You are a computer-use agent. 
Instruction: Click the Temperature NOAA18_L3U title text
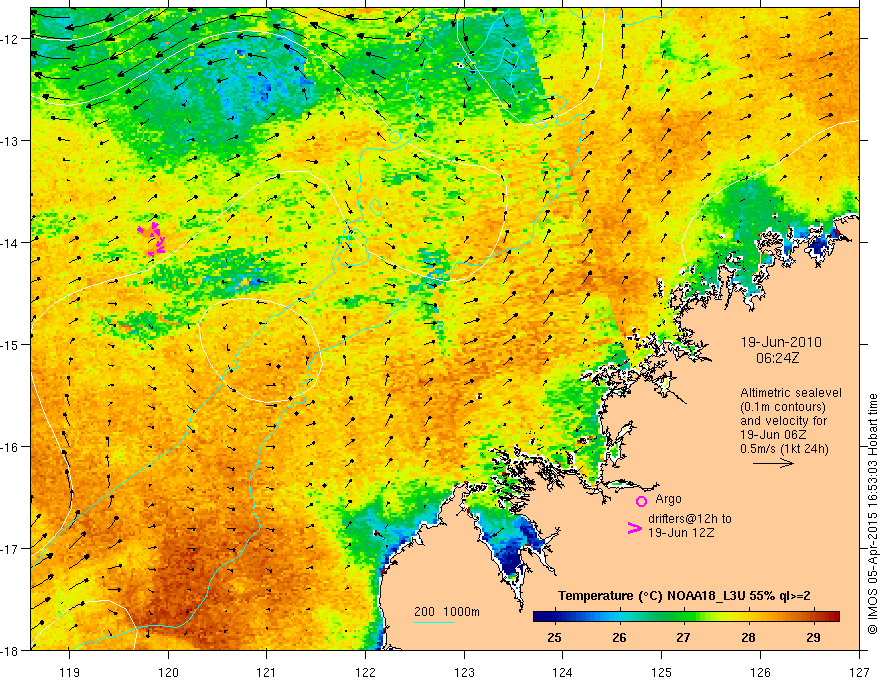(x=684, y=596)
